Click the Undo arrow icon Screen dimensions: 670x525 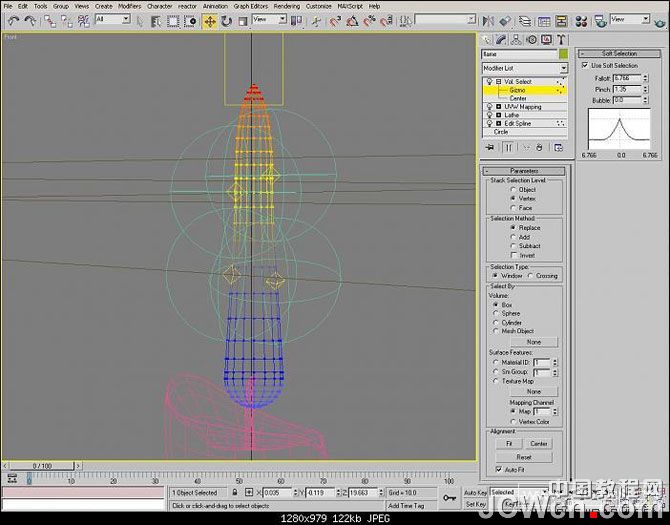coord(13,21)
